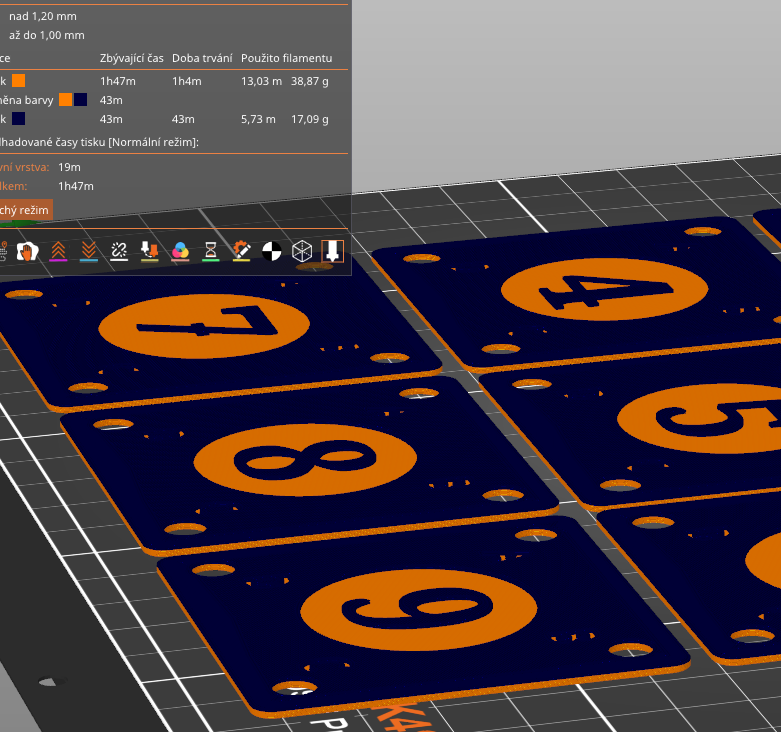Screen dimensions: 781x732
Task: Toggle center of gravity marker icon
Action: coord(271,251)
